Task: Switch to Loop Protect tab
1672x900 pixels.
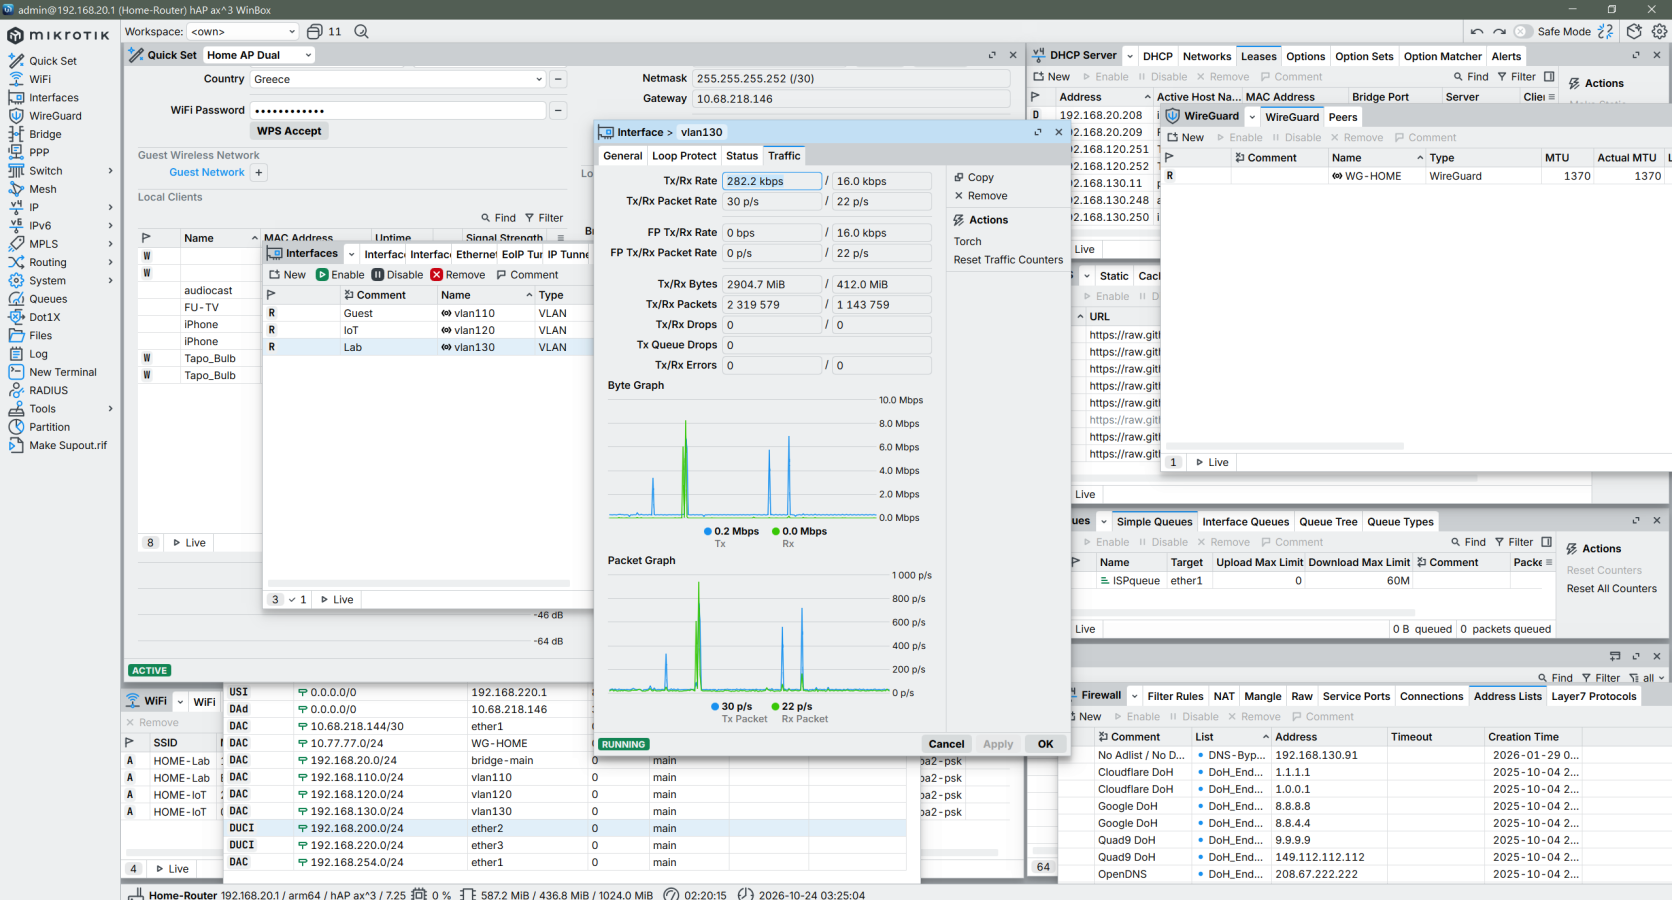Action: [x=684, y=156]
